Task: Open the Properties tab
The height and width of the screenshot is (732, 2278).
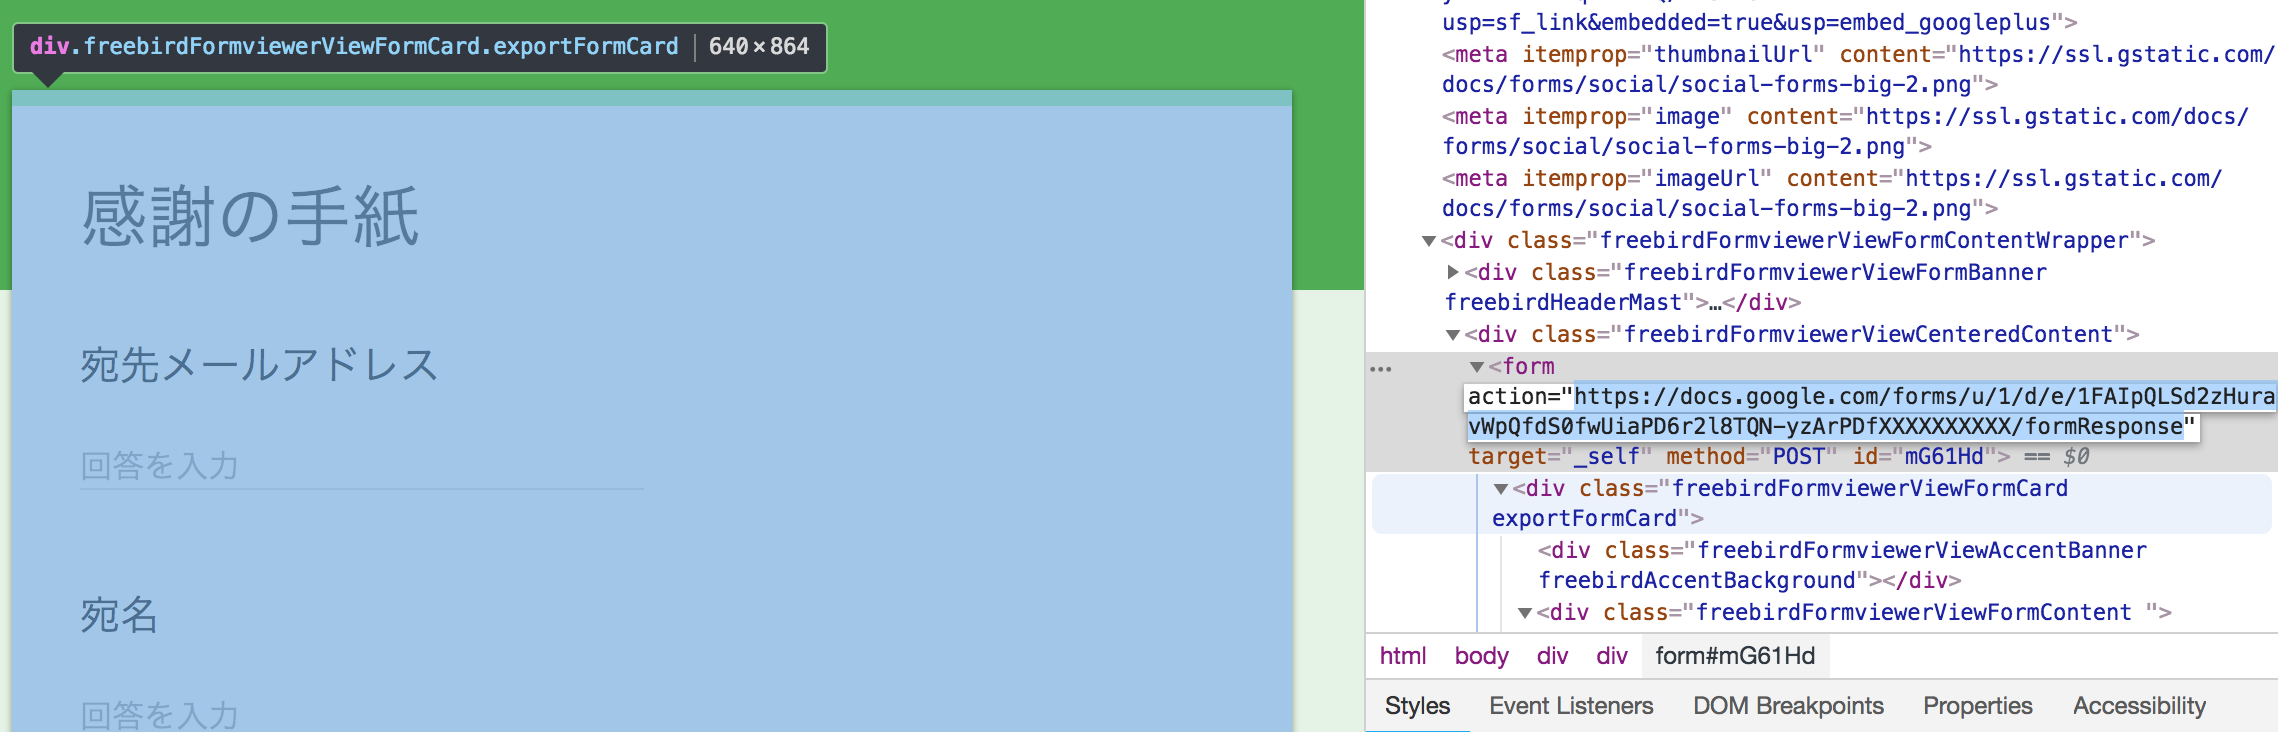Action: click(x=1978, y=706)
